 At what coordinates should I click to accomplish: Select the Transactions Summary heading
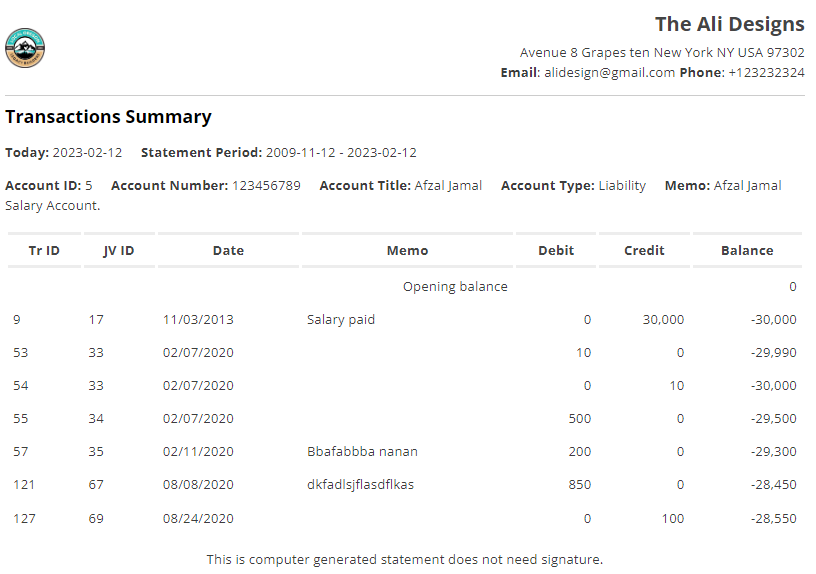coord(108,117)
